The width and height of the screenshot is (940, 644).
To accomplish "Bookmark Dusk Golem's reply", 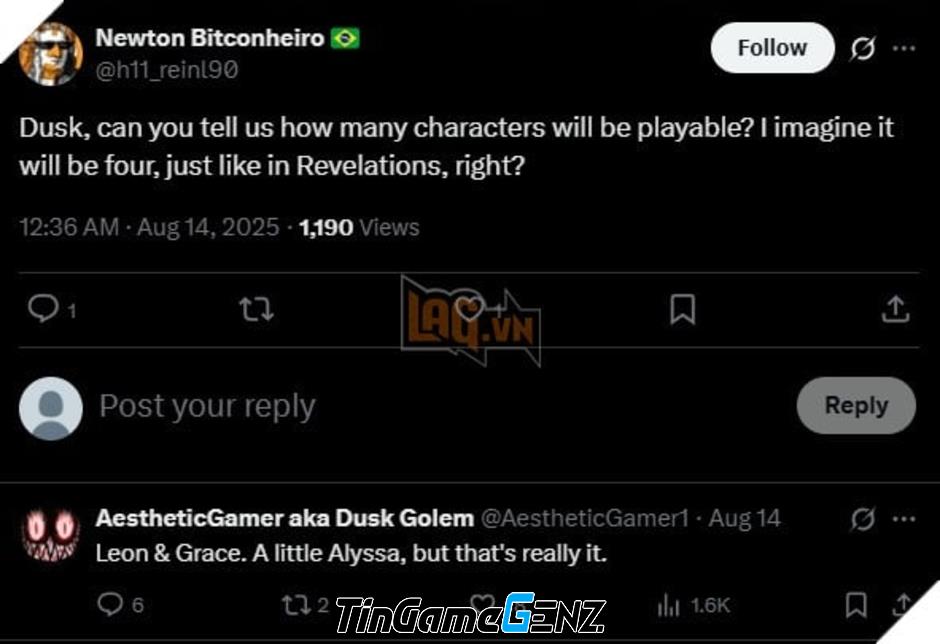I will pyautogui.click(x=856, y=605).
